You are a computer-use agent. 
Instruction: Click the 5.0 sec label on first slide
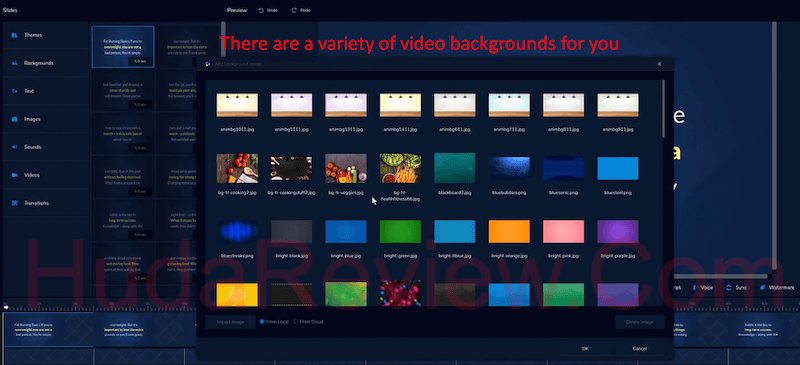pos(140,61)
